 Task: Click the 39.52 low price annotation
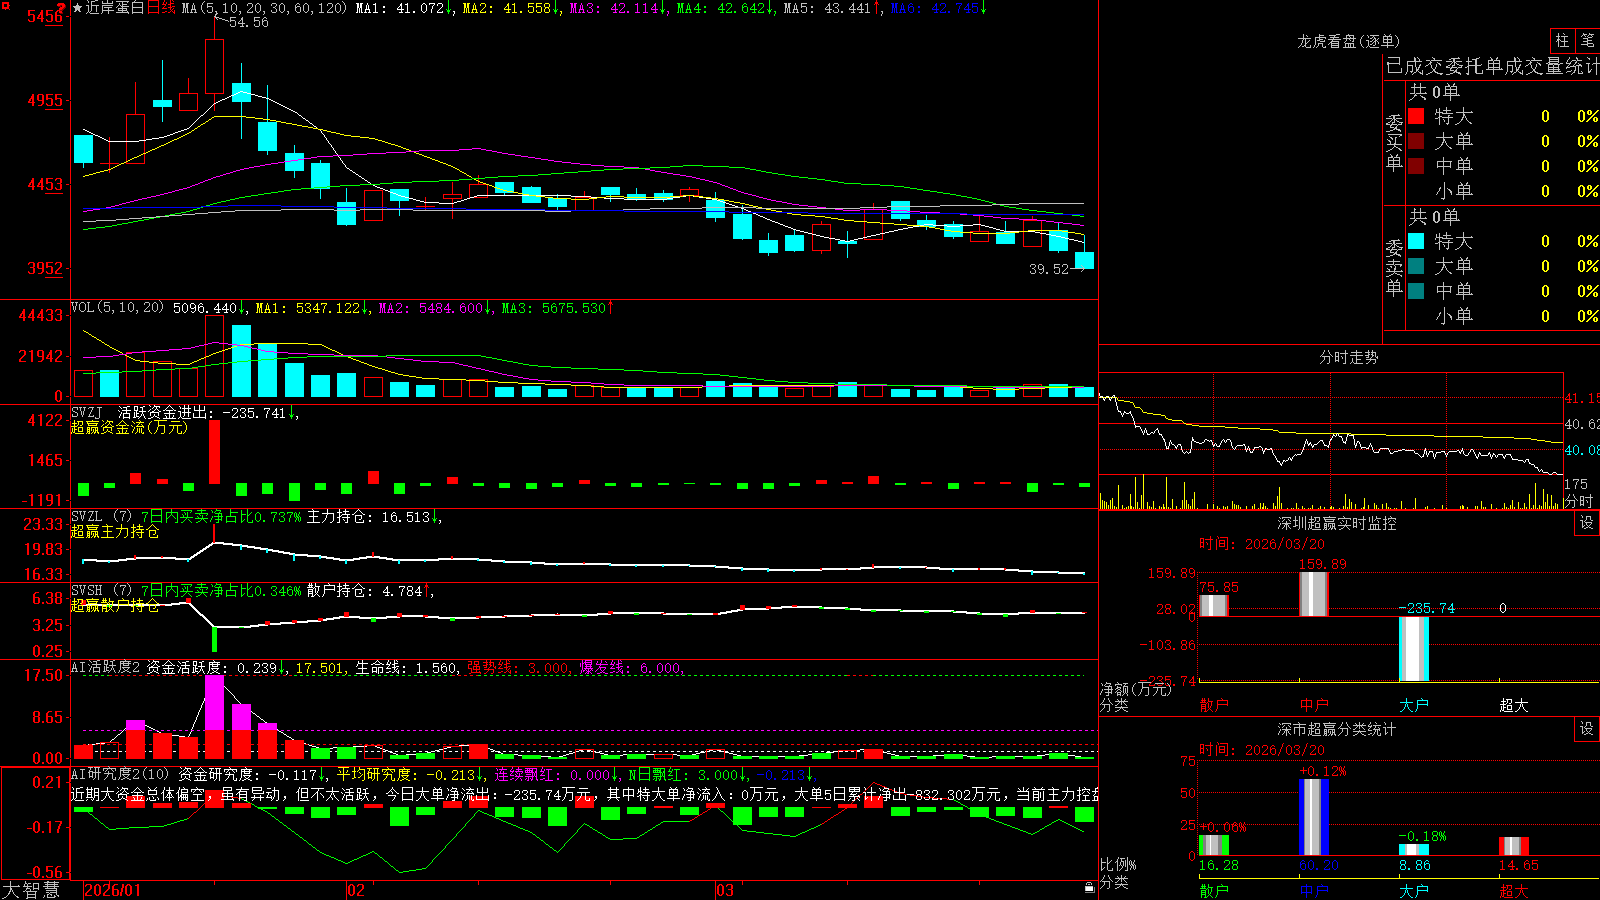[x=1049, y=269]
